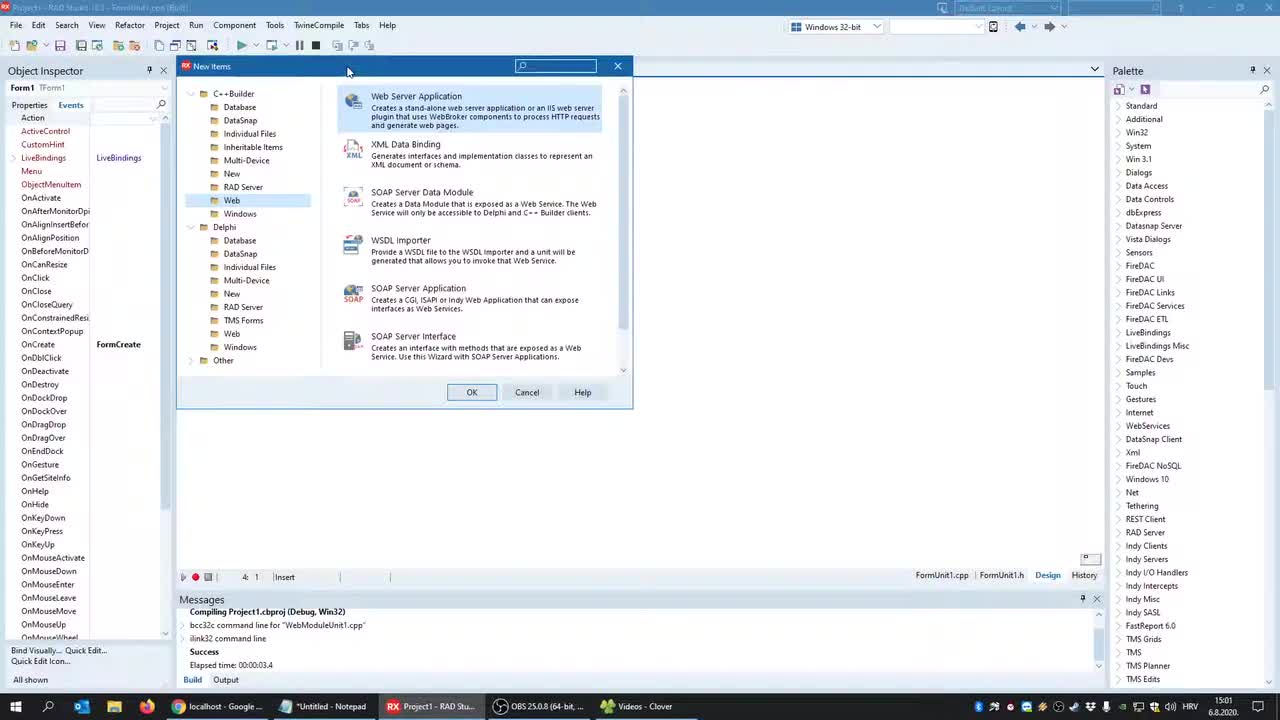Screen dimensions: 1280x720
Task: Click the red record macro icon
Action: (x=196, y=577)
